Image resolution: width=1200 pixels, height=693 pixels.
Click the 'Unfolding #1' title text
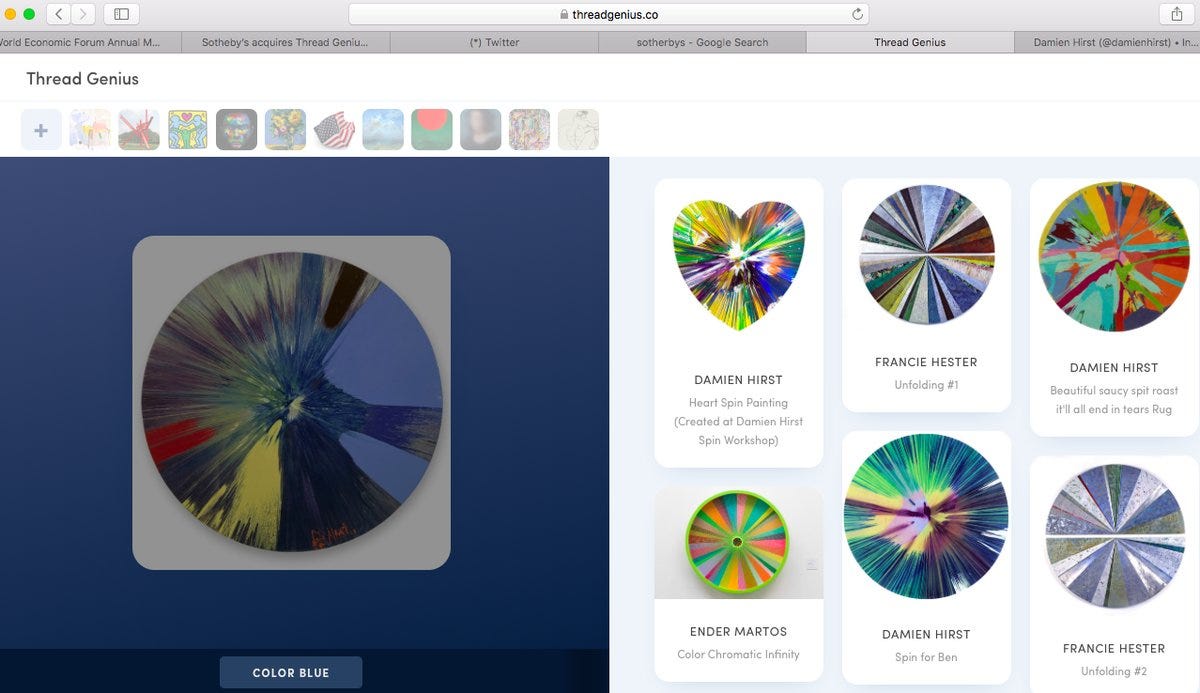tap(927, 385)
